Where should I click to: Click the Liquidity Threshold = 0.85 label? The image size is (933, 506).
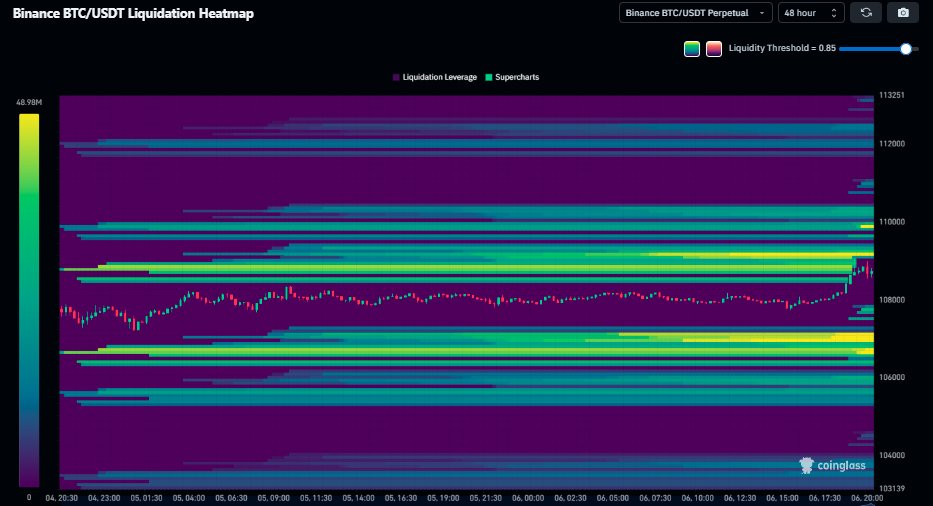coord(782,48)
